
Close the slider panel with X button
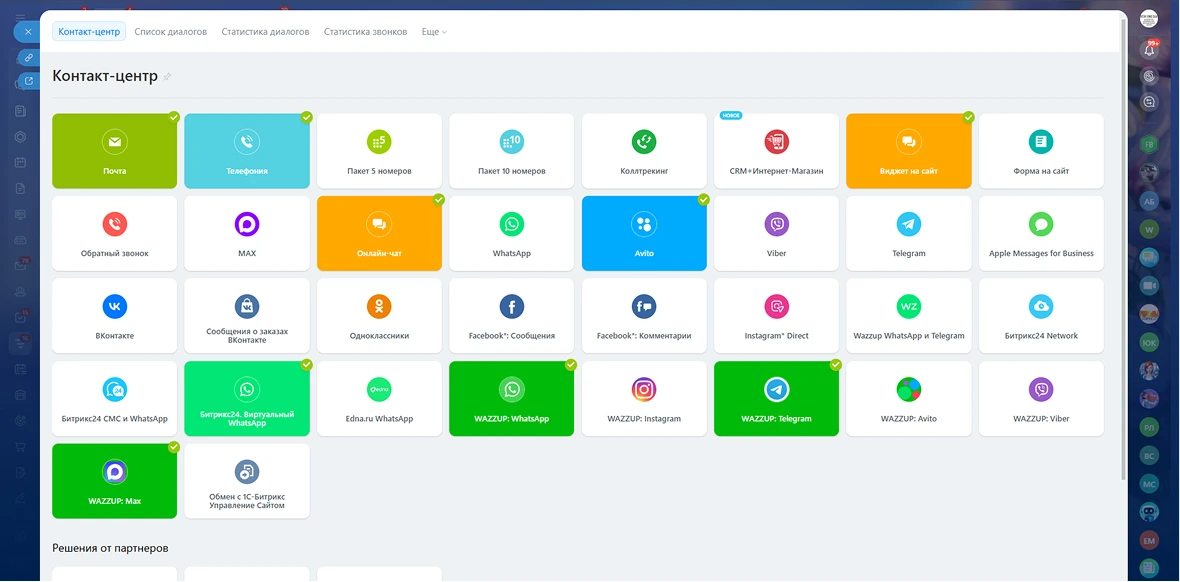click(x=28, y=32)
